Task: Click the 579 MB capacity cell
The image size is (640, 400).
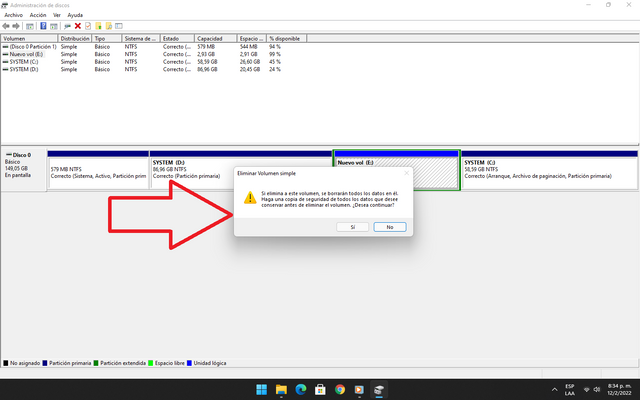Action: pyautogui.click(x=206, y=47)
